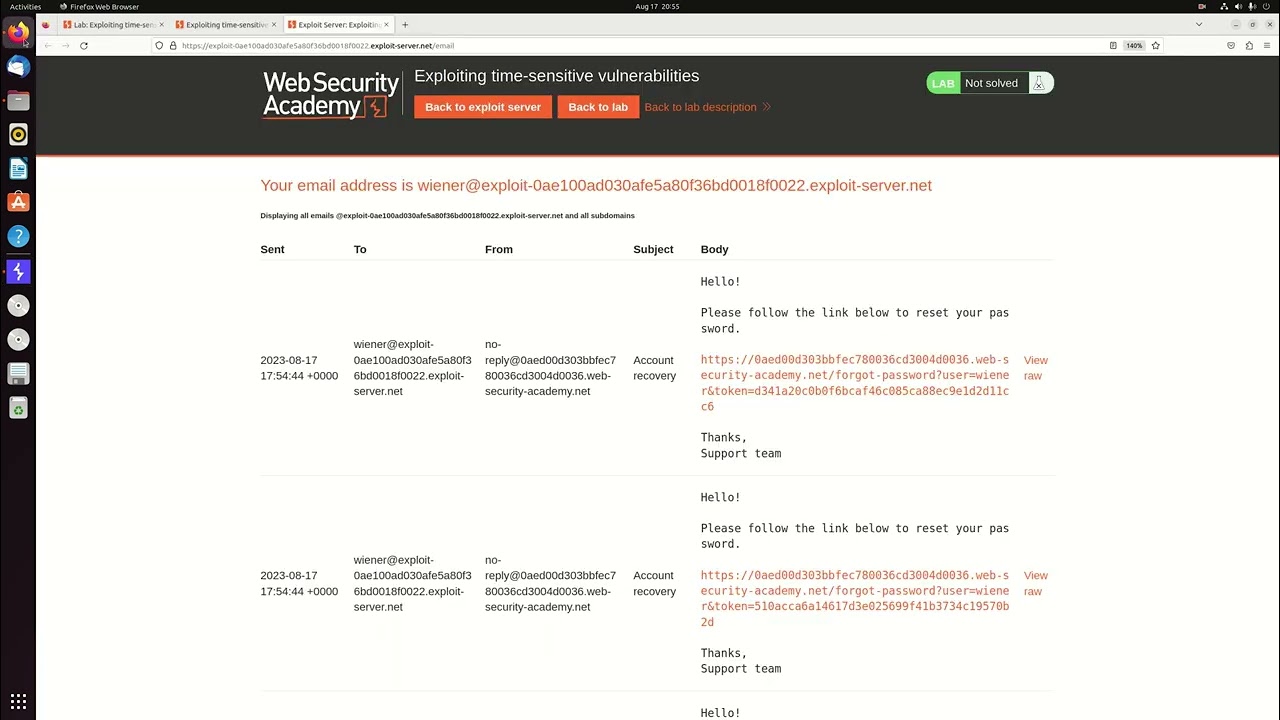Viewport: 1280px width, 720px height.
Task: Click 'View raw' for the first email
Action: pyautogui.click(x=1035, y=368)
